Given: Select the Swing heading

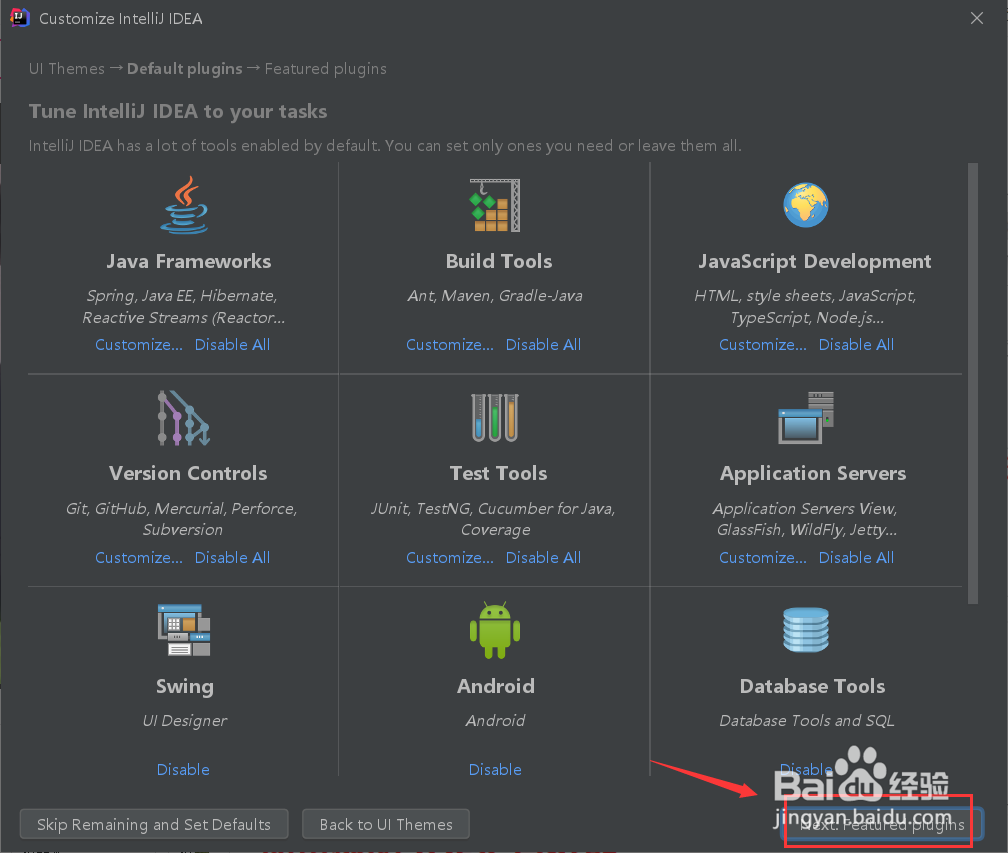Looking at the screenshot, I should [184, 687].
